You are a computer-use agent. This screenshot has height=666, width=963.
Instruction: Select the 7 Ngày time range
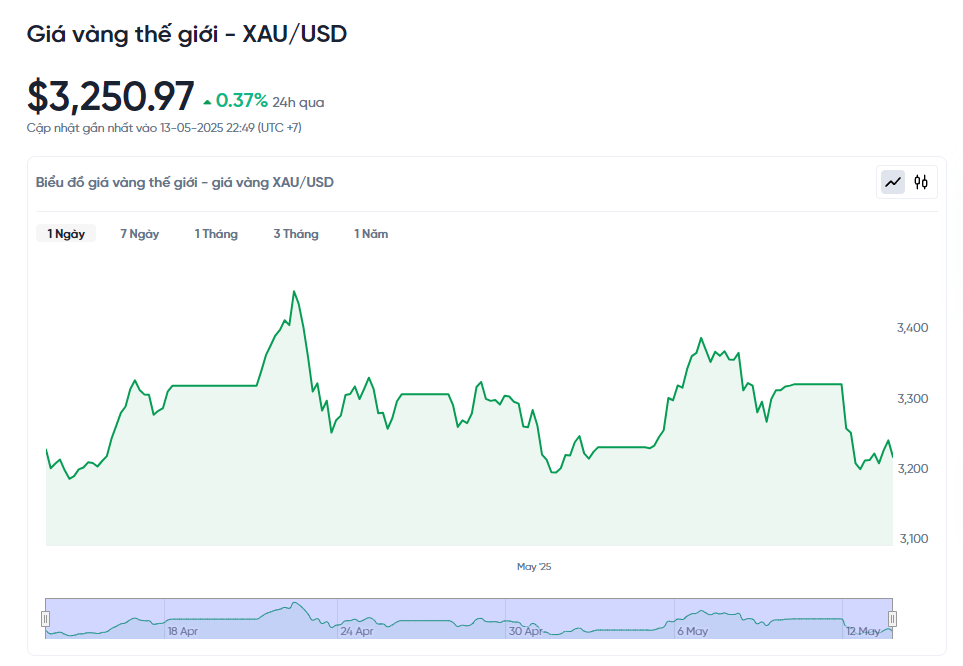(x=139, y=234)
